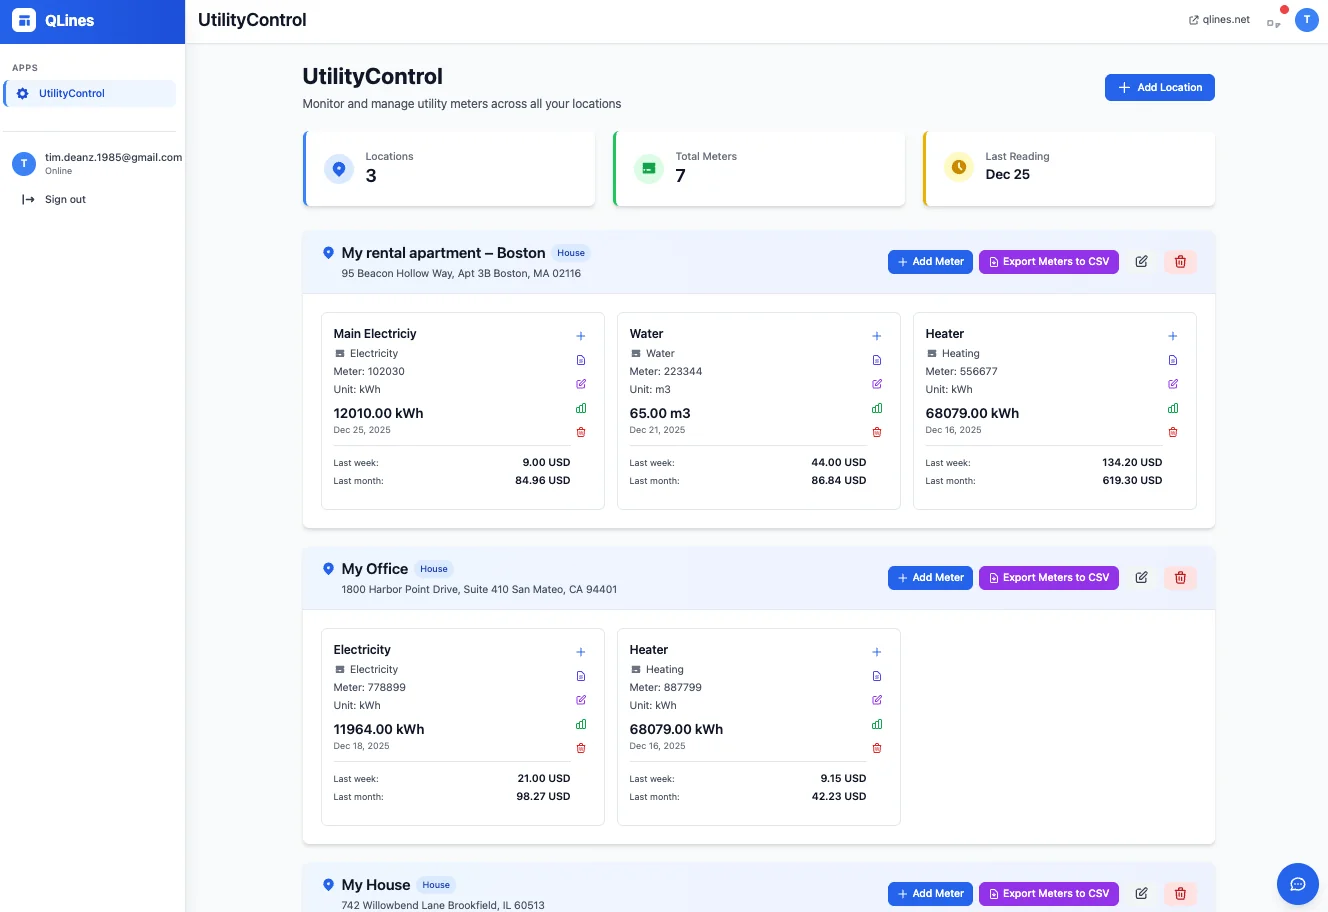This screenshot has height=912, width=1328.
Task: Delete the Main Electriciy meter with trash icon
Action: tap(581, 432)
